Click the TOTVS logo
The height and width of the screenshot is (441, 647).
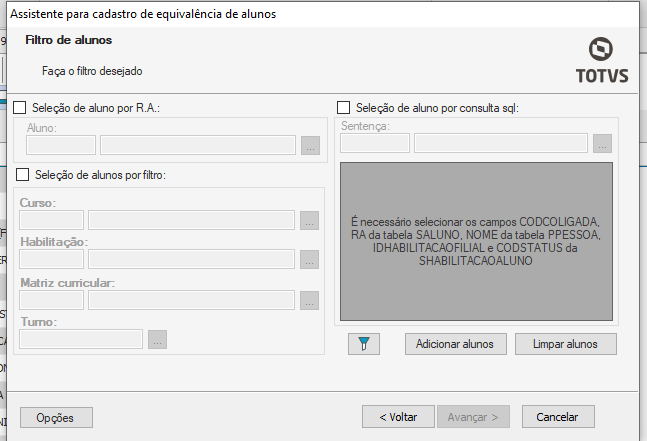click(x=601, y=60)
